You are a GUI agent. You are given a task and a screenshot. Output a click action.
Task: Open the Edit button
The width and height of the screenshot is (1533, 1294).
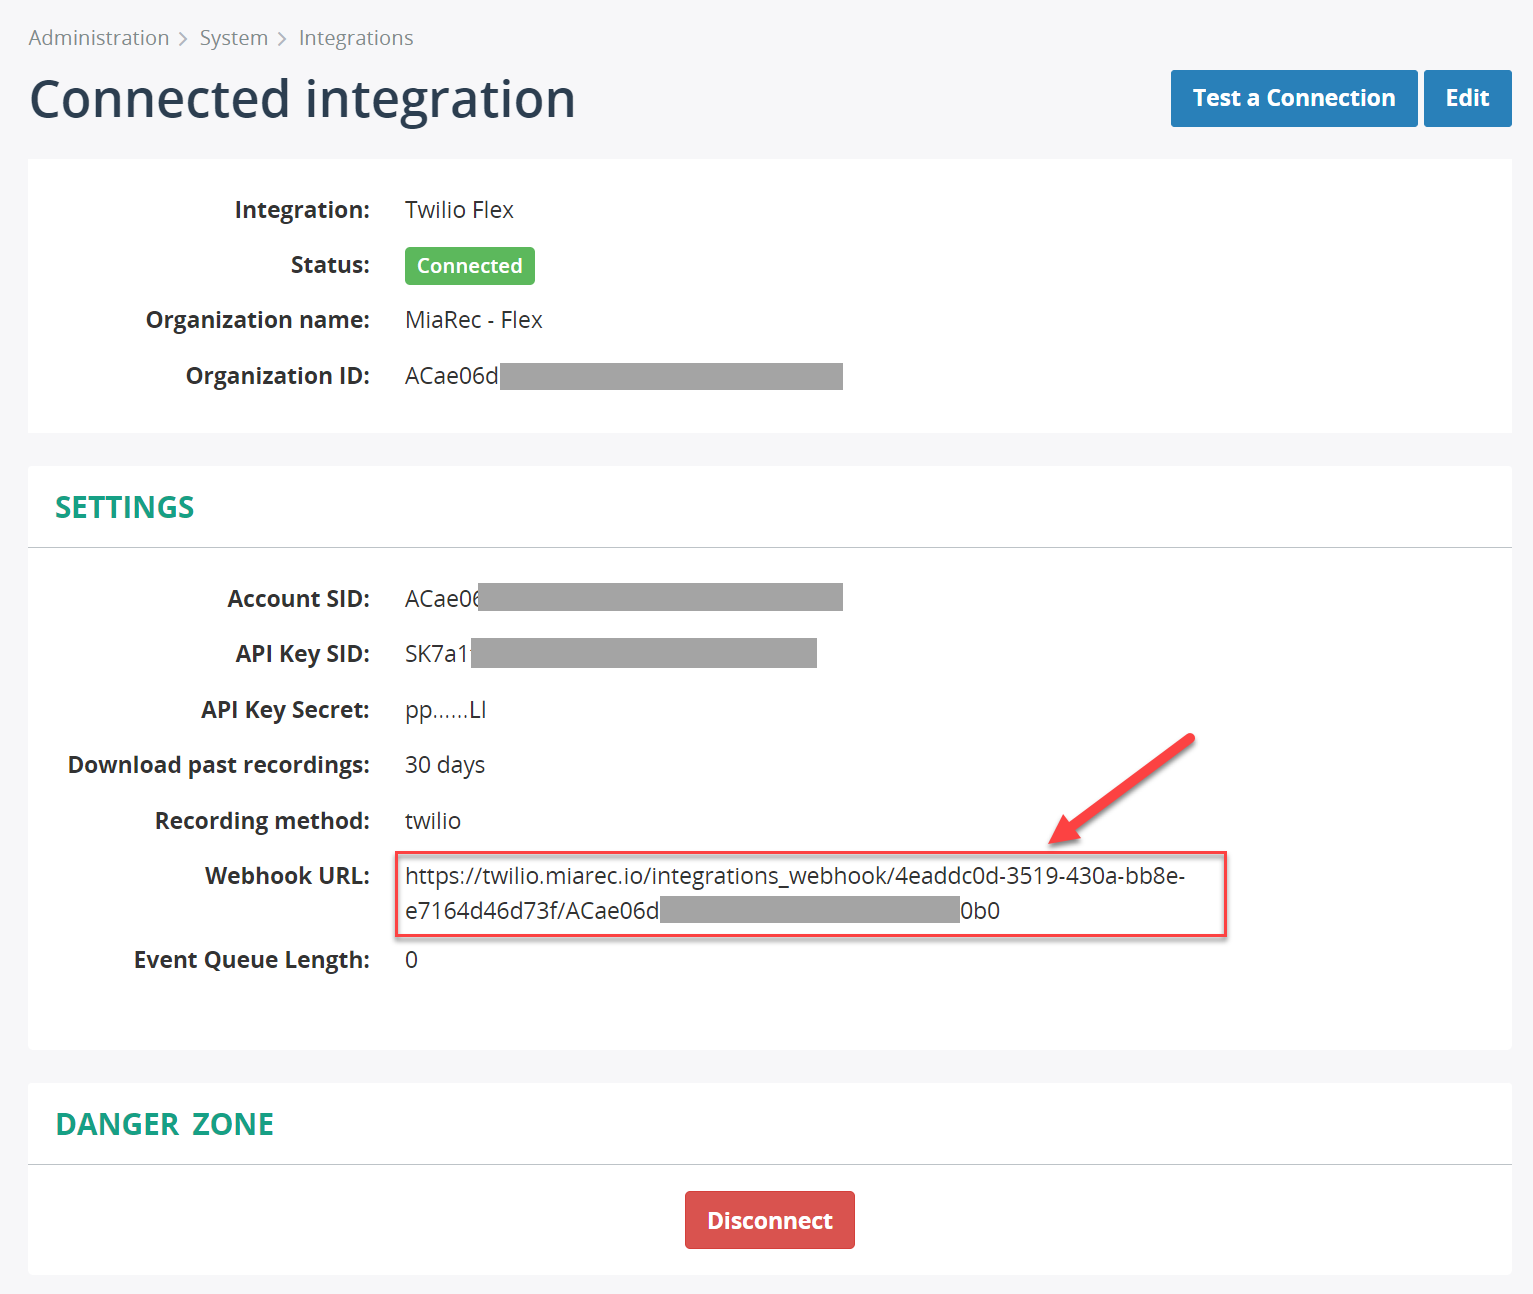[x=1467, y=98]
